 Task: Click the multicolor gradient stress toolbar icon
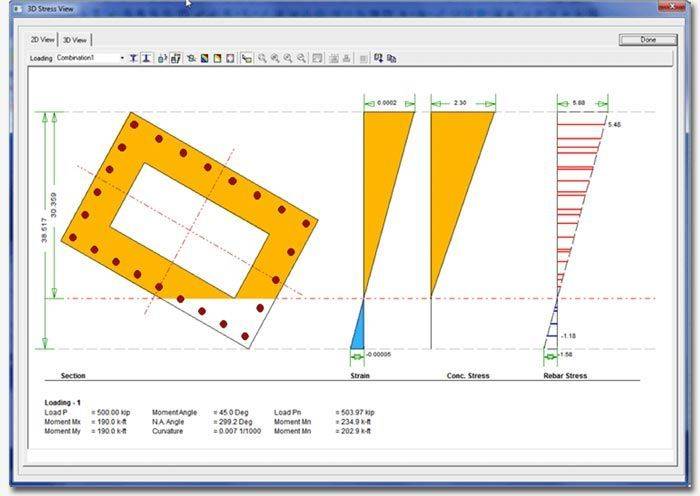(x=204, y=58)
